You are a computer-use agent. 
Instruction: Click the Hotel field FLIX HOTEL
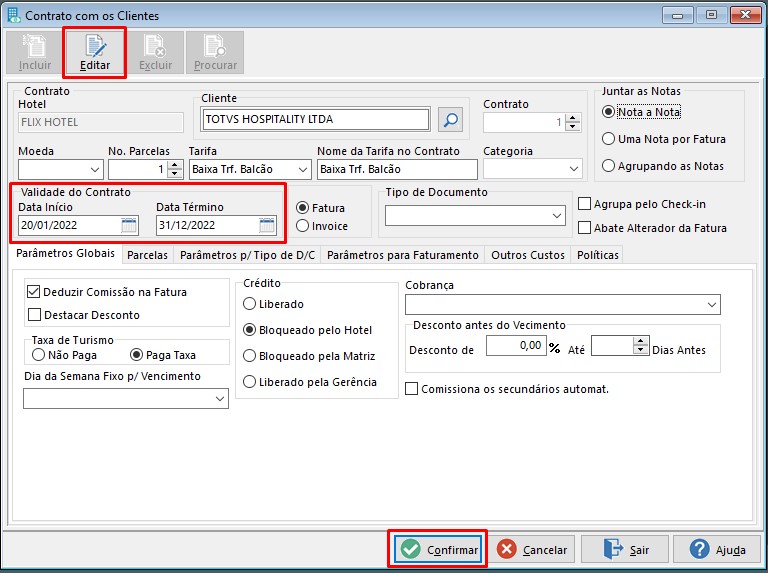click(101, 122)
